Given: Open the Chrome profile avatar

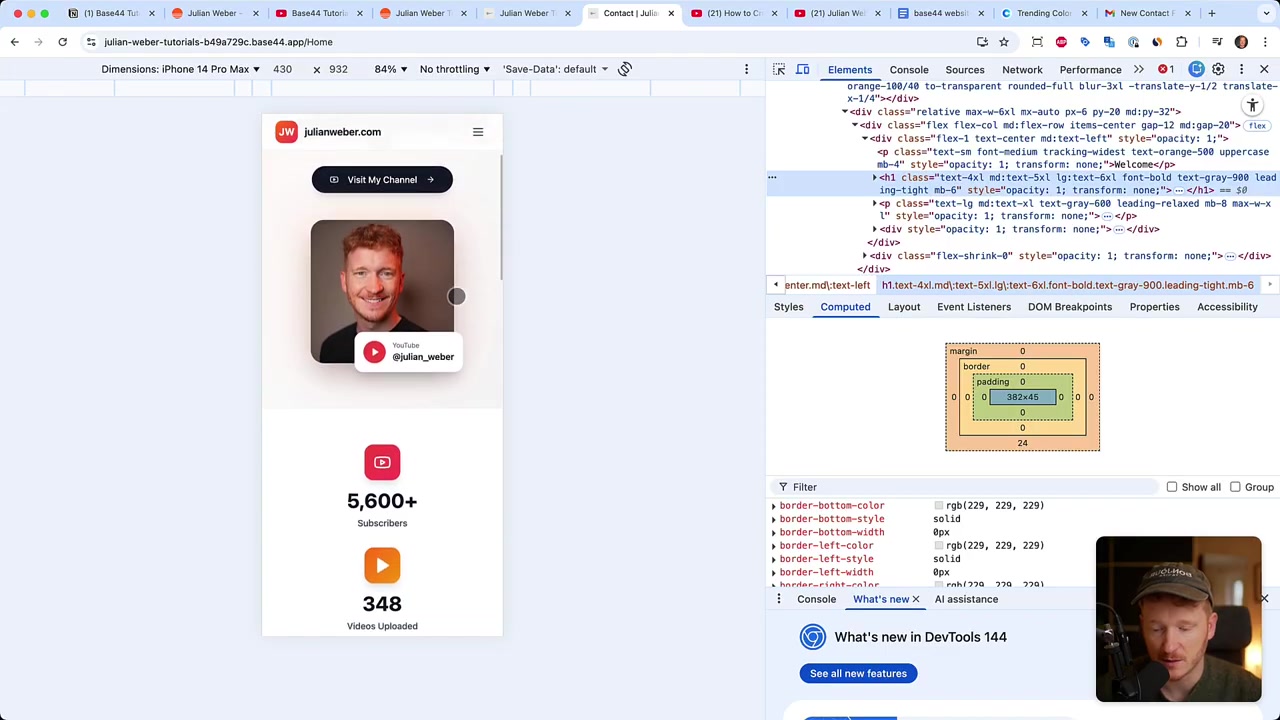Looking at the screenshot, I should [1241, 42].
